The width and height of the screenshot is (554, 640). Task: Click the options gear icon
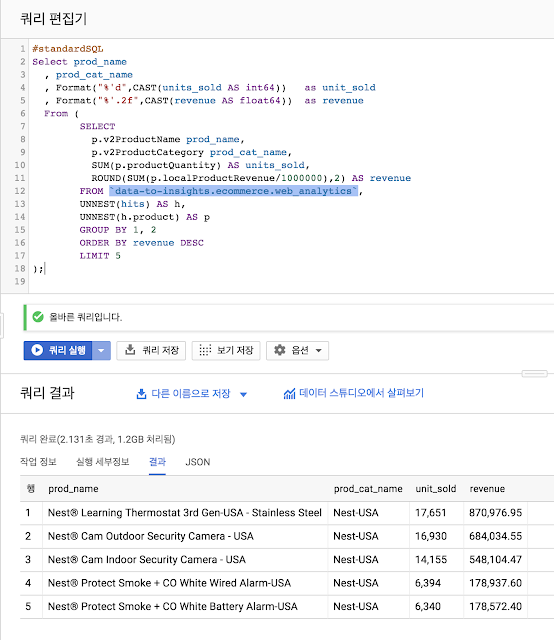[x=280, y=350]
